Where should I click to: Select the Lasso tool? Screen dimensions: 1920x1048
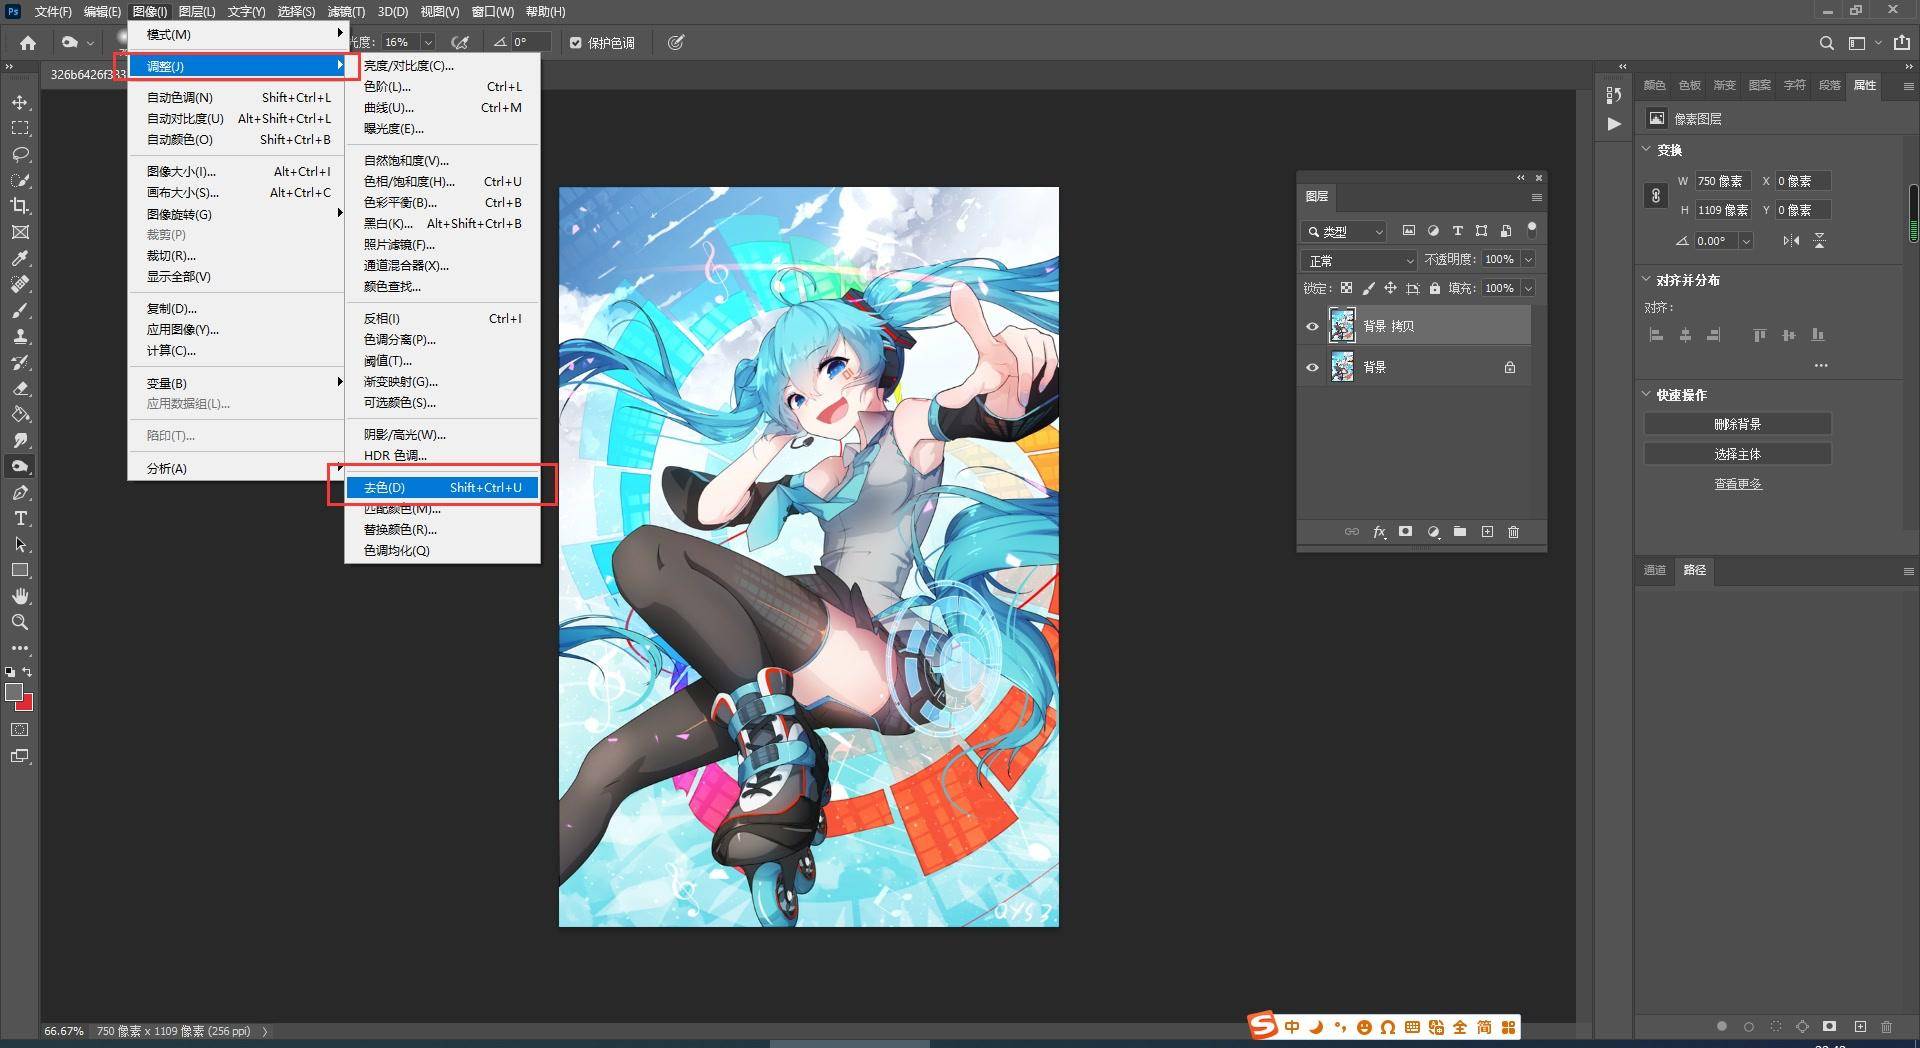click(x=20, y=155)
